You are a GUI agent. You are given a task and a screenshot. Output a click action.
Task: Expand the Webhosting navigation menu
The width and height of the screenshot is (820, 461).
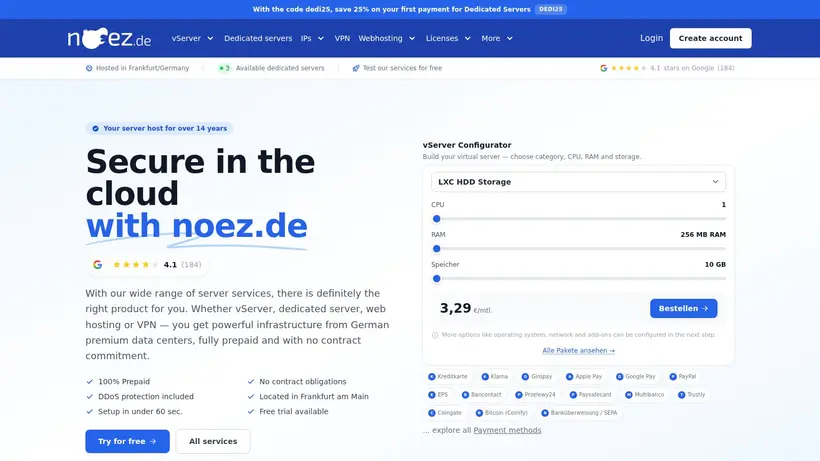386,38
